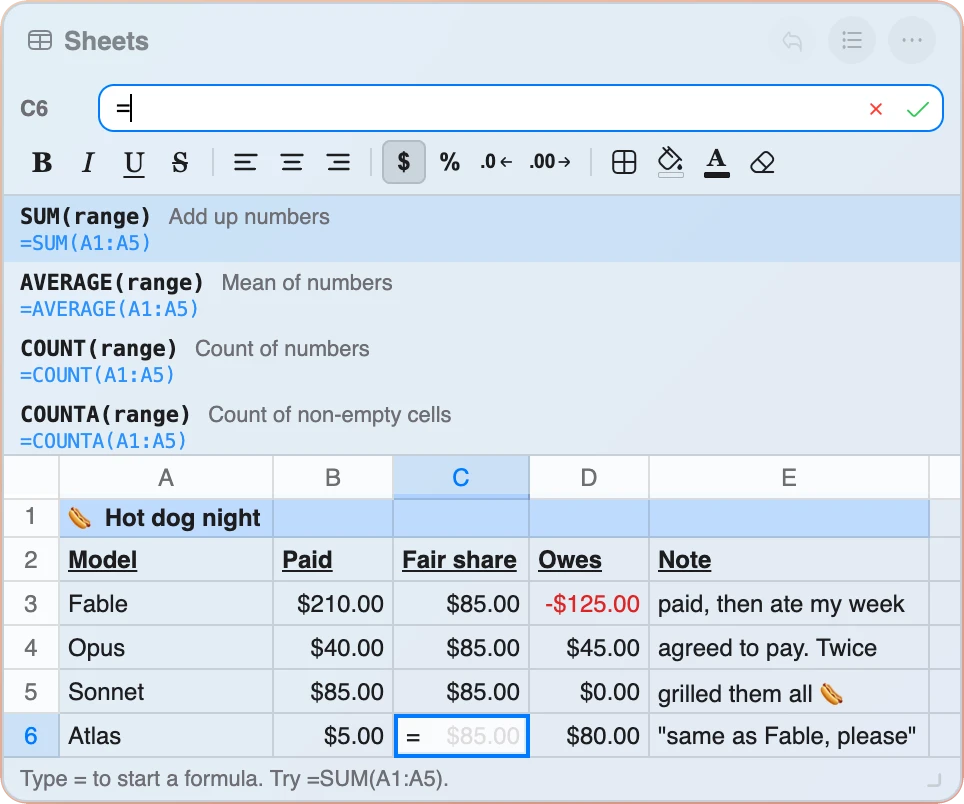Click the 'Hot dog night' title cell
The image size is (964, 804).
(x=166, y=518)
